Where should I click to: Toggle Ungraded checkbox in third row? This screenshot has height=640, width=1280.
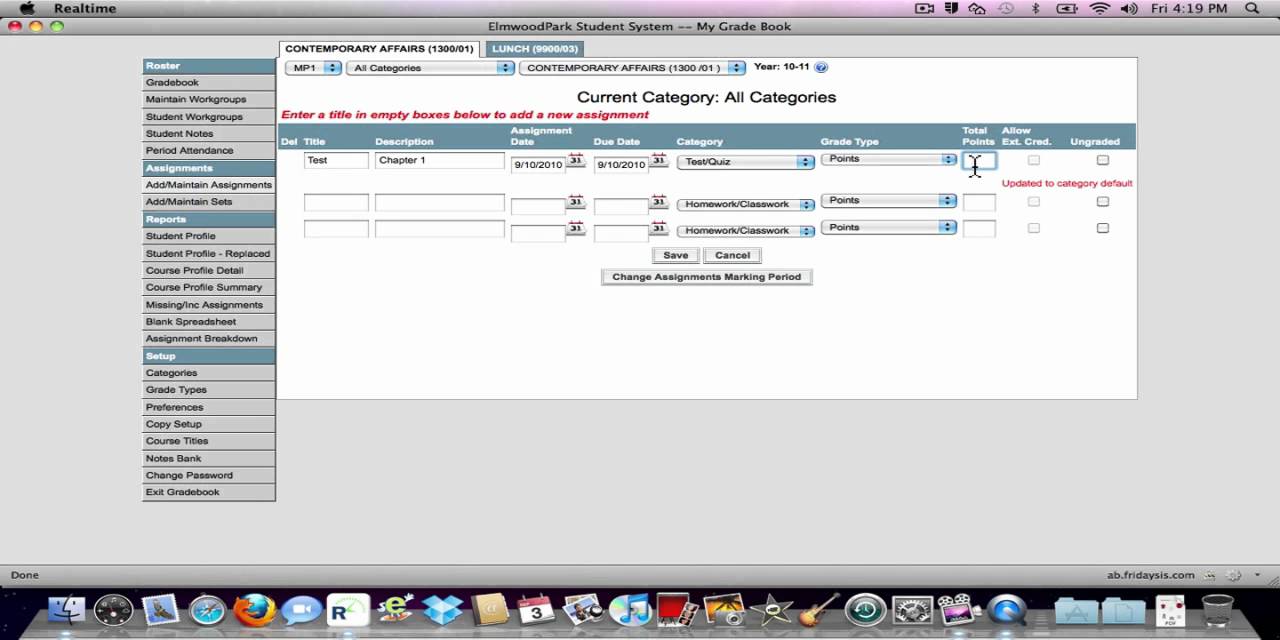(1103, 228)
